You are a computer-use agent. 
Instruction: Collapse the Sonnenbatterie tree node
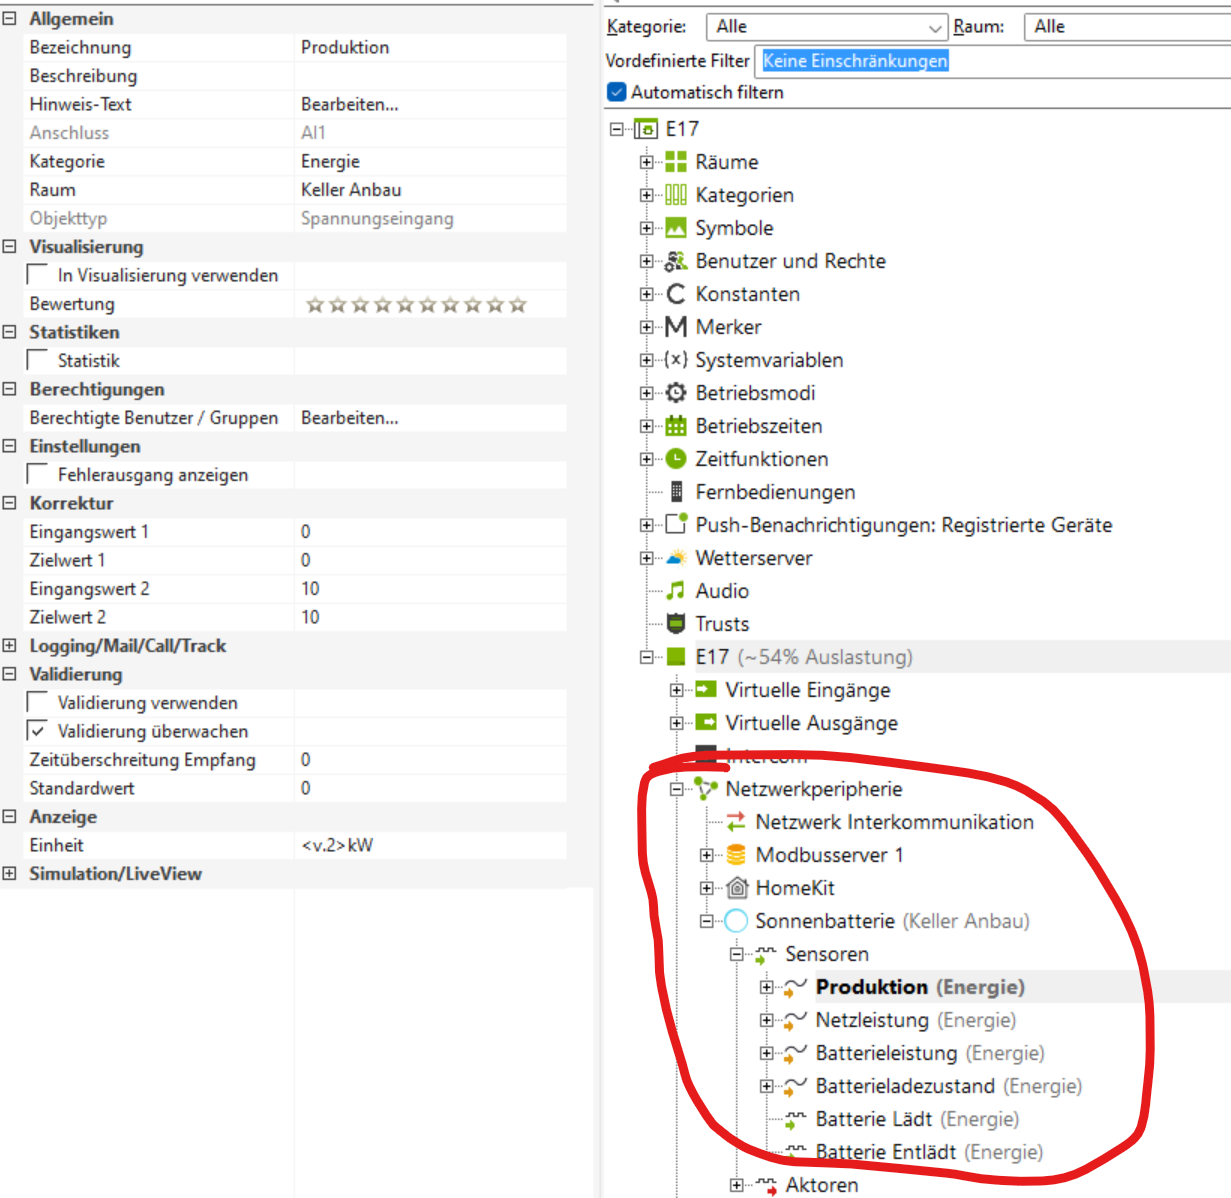point(707,921)
